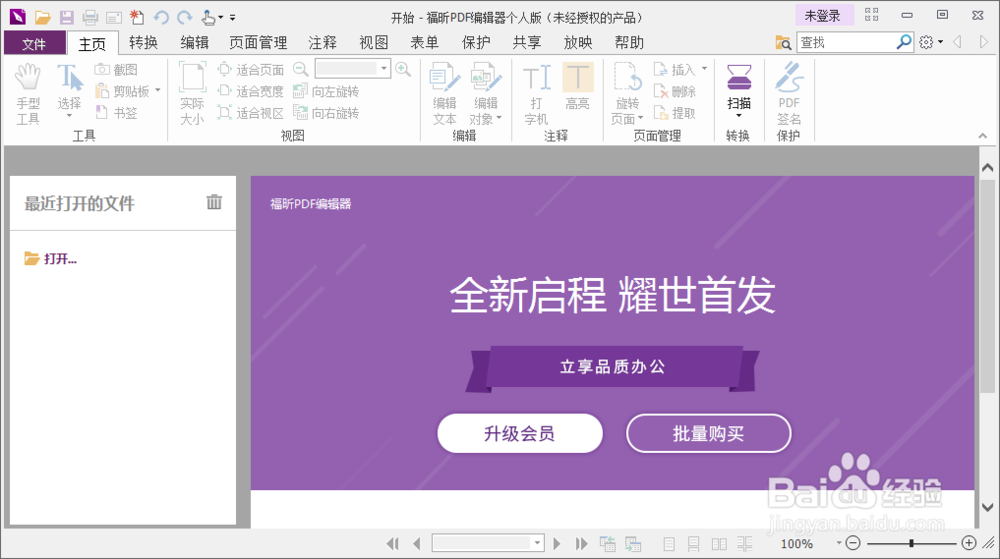The height and width of the screenshot is (559, 1000).
Task: Click the open folder icon in quick access toolbar
Action: [x=42, y=17]
